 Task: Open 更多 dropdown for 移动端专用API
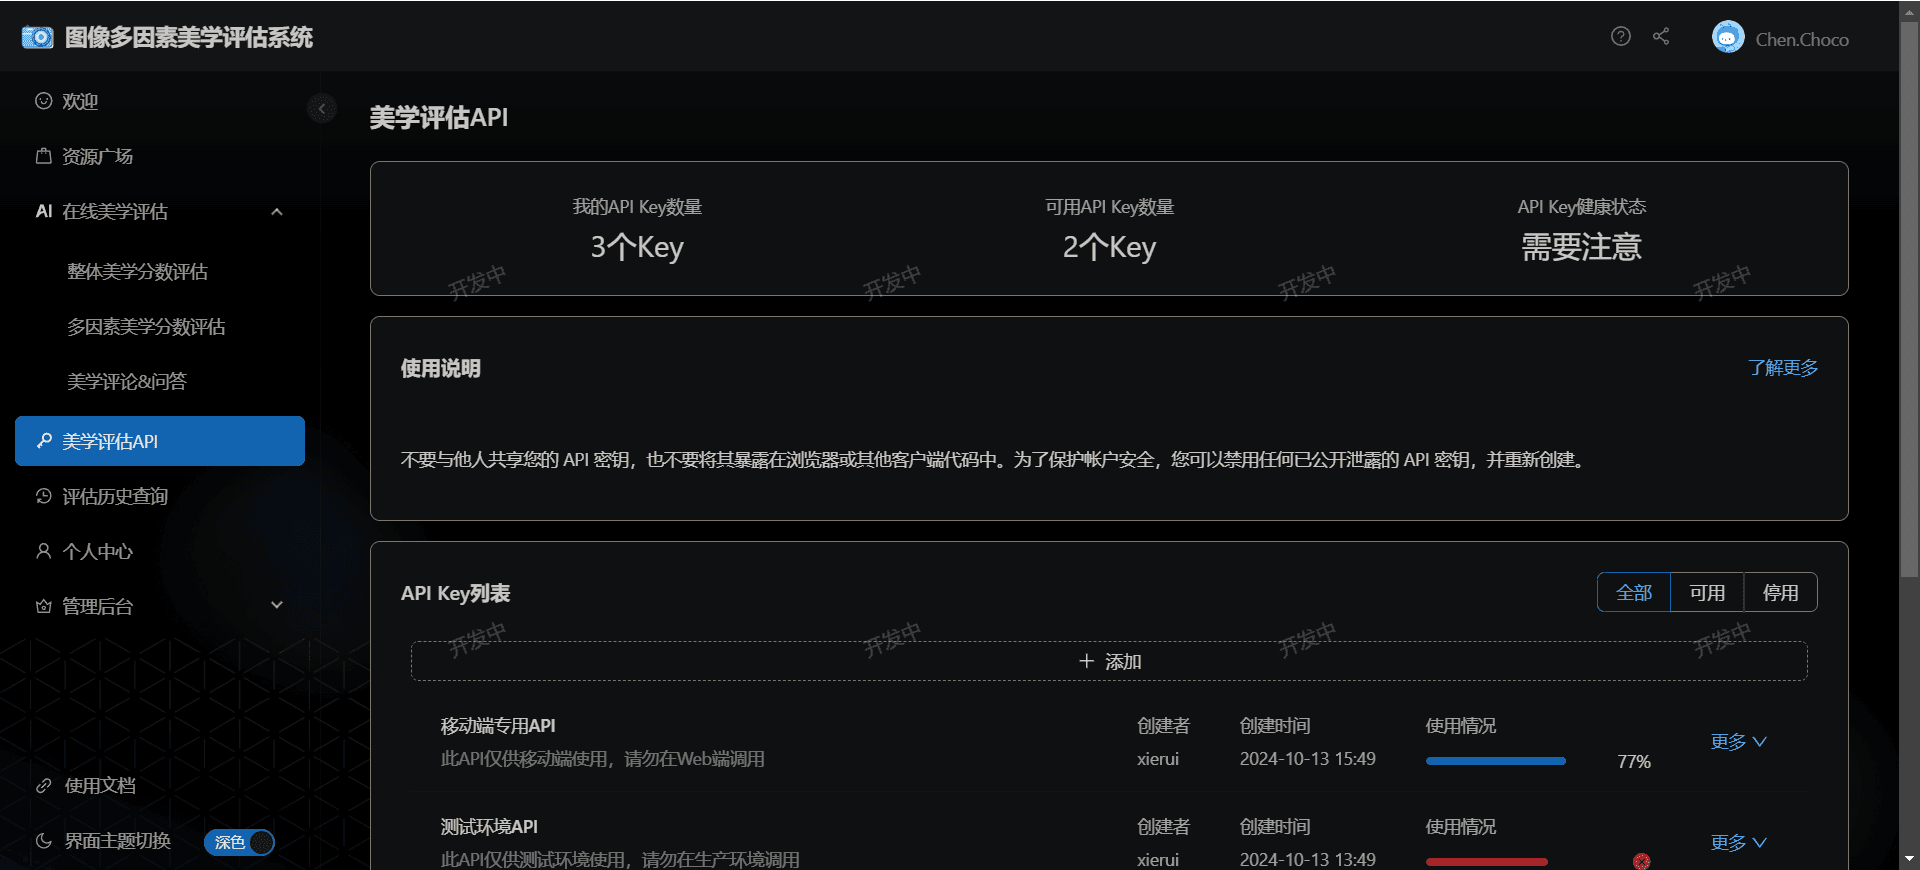point(1738,742)
